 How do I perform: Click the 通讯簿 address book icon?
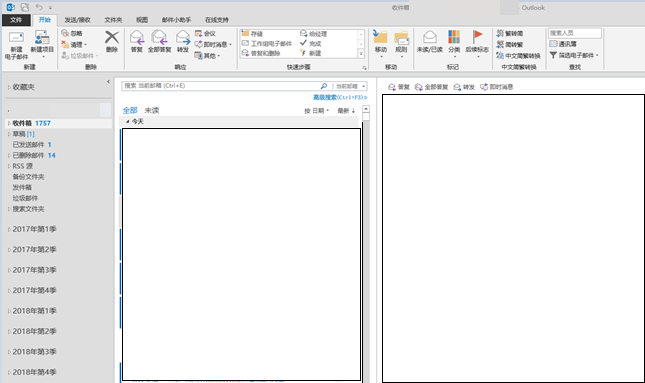click(553, 44)
